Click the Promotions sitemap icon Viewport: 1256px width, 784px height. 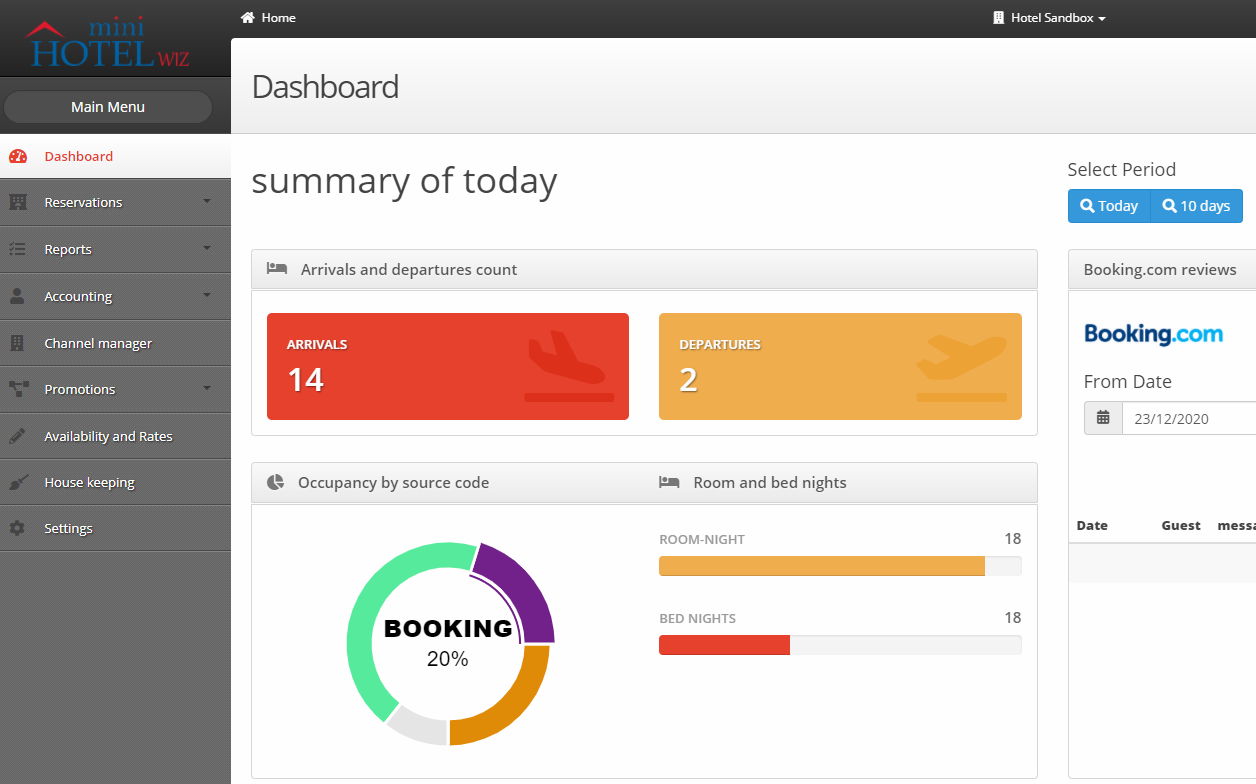[17, 389]
